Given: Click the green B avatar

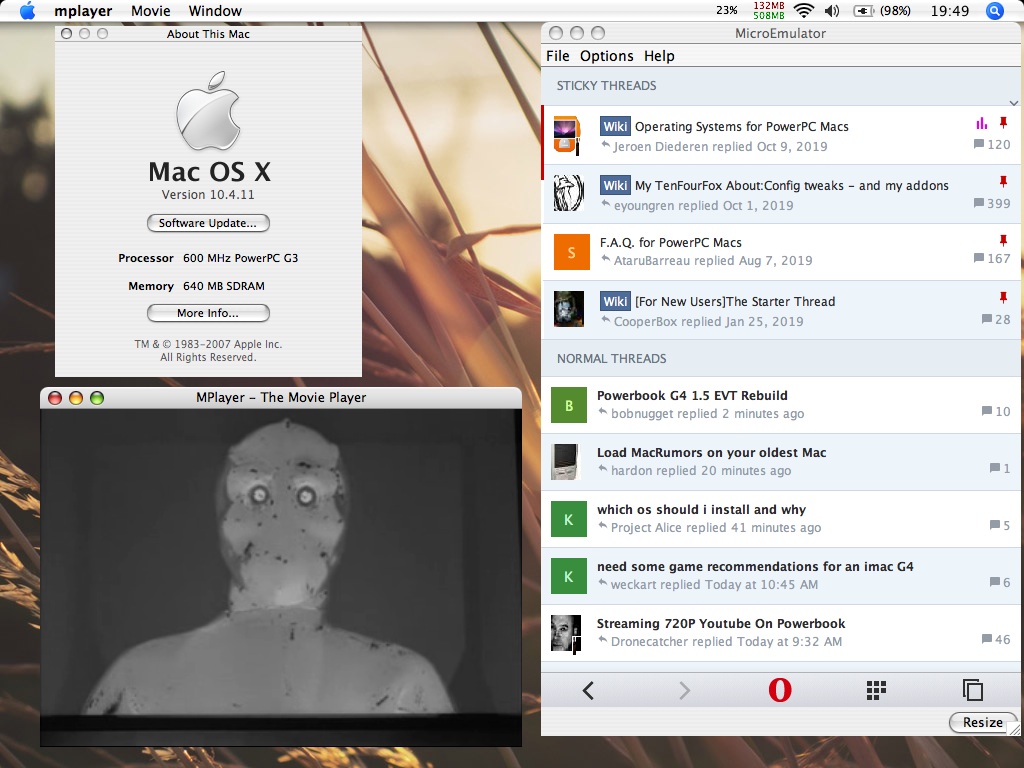Looking at the screenshot, I should click(x=569, y=406).
